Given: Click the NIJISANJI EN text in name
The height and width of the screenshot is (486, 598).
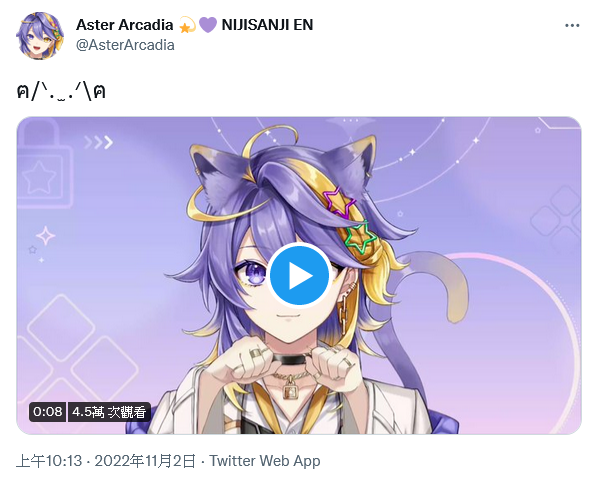Looking at the screenshot, I should [267, 25].
